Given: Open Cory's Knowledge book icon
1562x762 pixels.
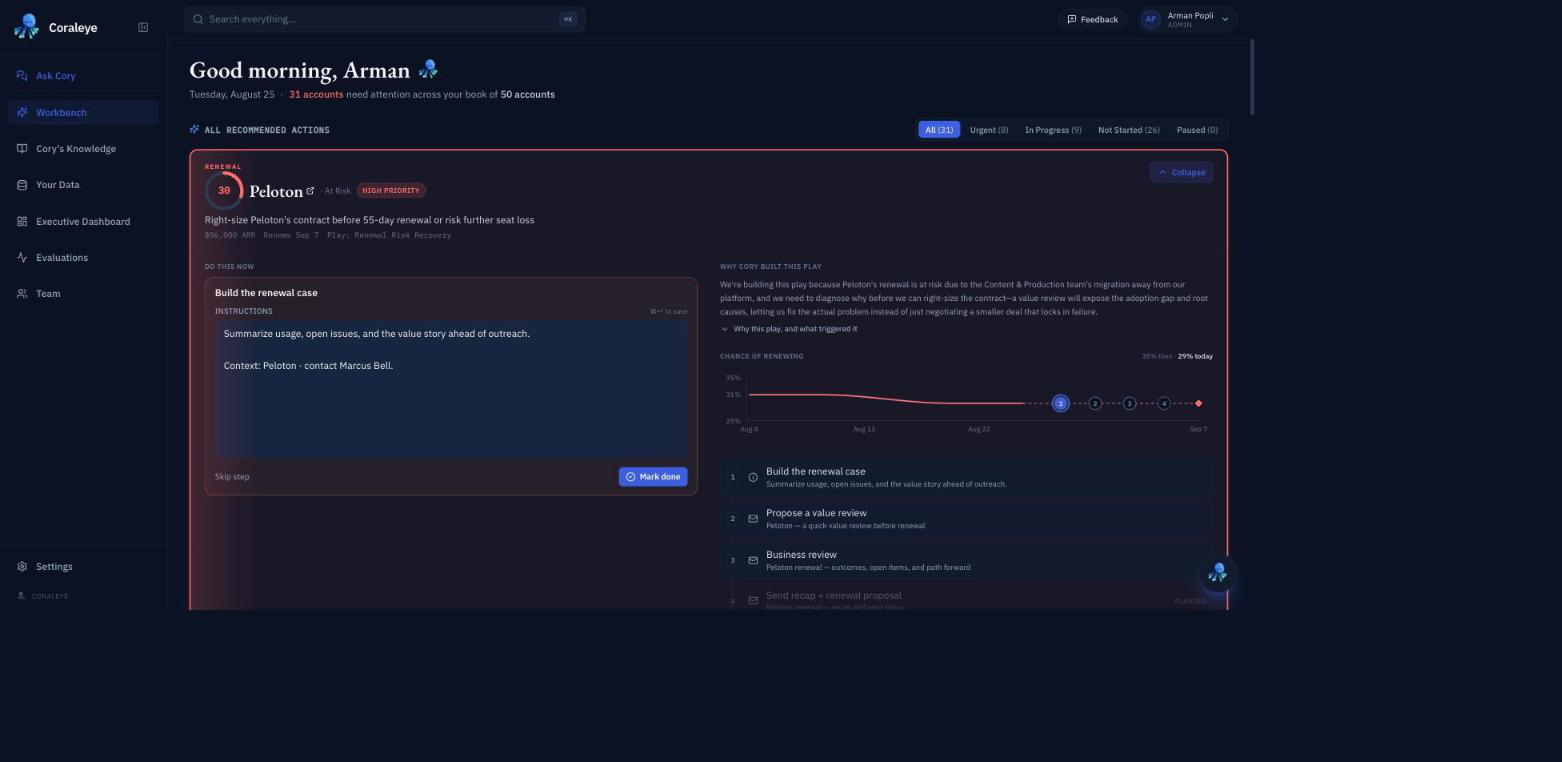Looking at the screenshot, I should pyautogui.click(x=22, y=149).
